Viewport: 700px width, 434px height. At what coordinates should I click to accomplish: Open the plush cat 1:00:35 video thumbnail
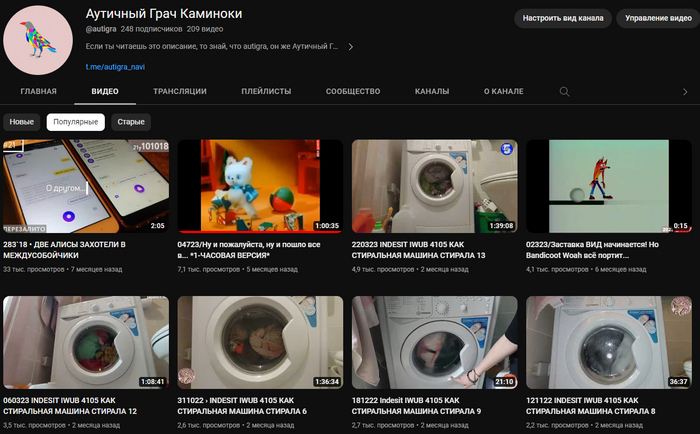pyautogui.click(x=260, y=186)
